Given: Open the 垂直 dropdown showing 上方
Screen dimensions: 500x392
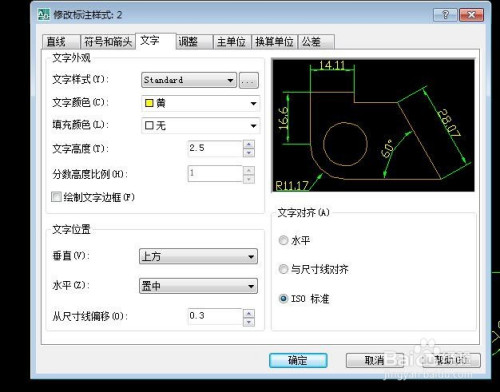Looking at the screenshot, I should (198, 256).
